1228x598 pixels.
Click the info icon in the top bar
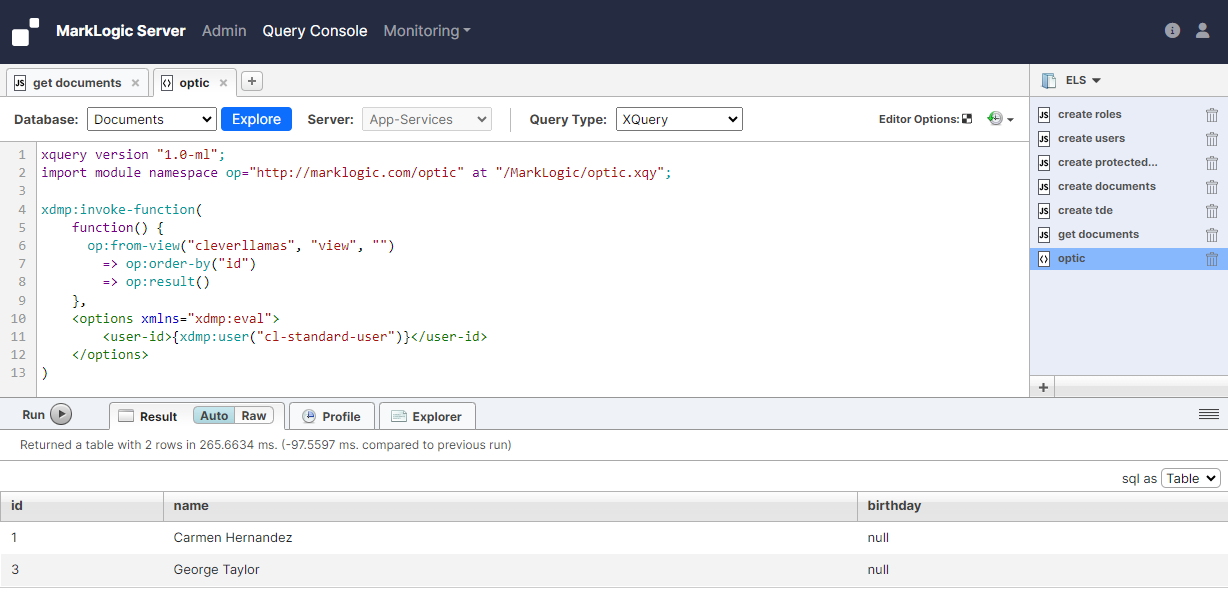tap(1172, 30)
